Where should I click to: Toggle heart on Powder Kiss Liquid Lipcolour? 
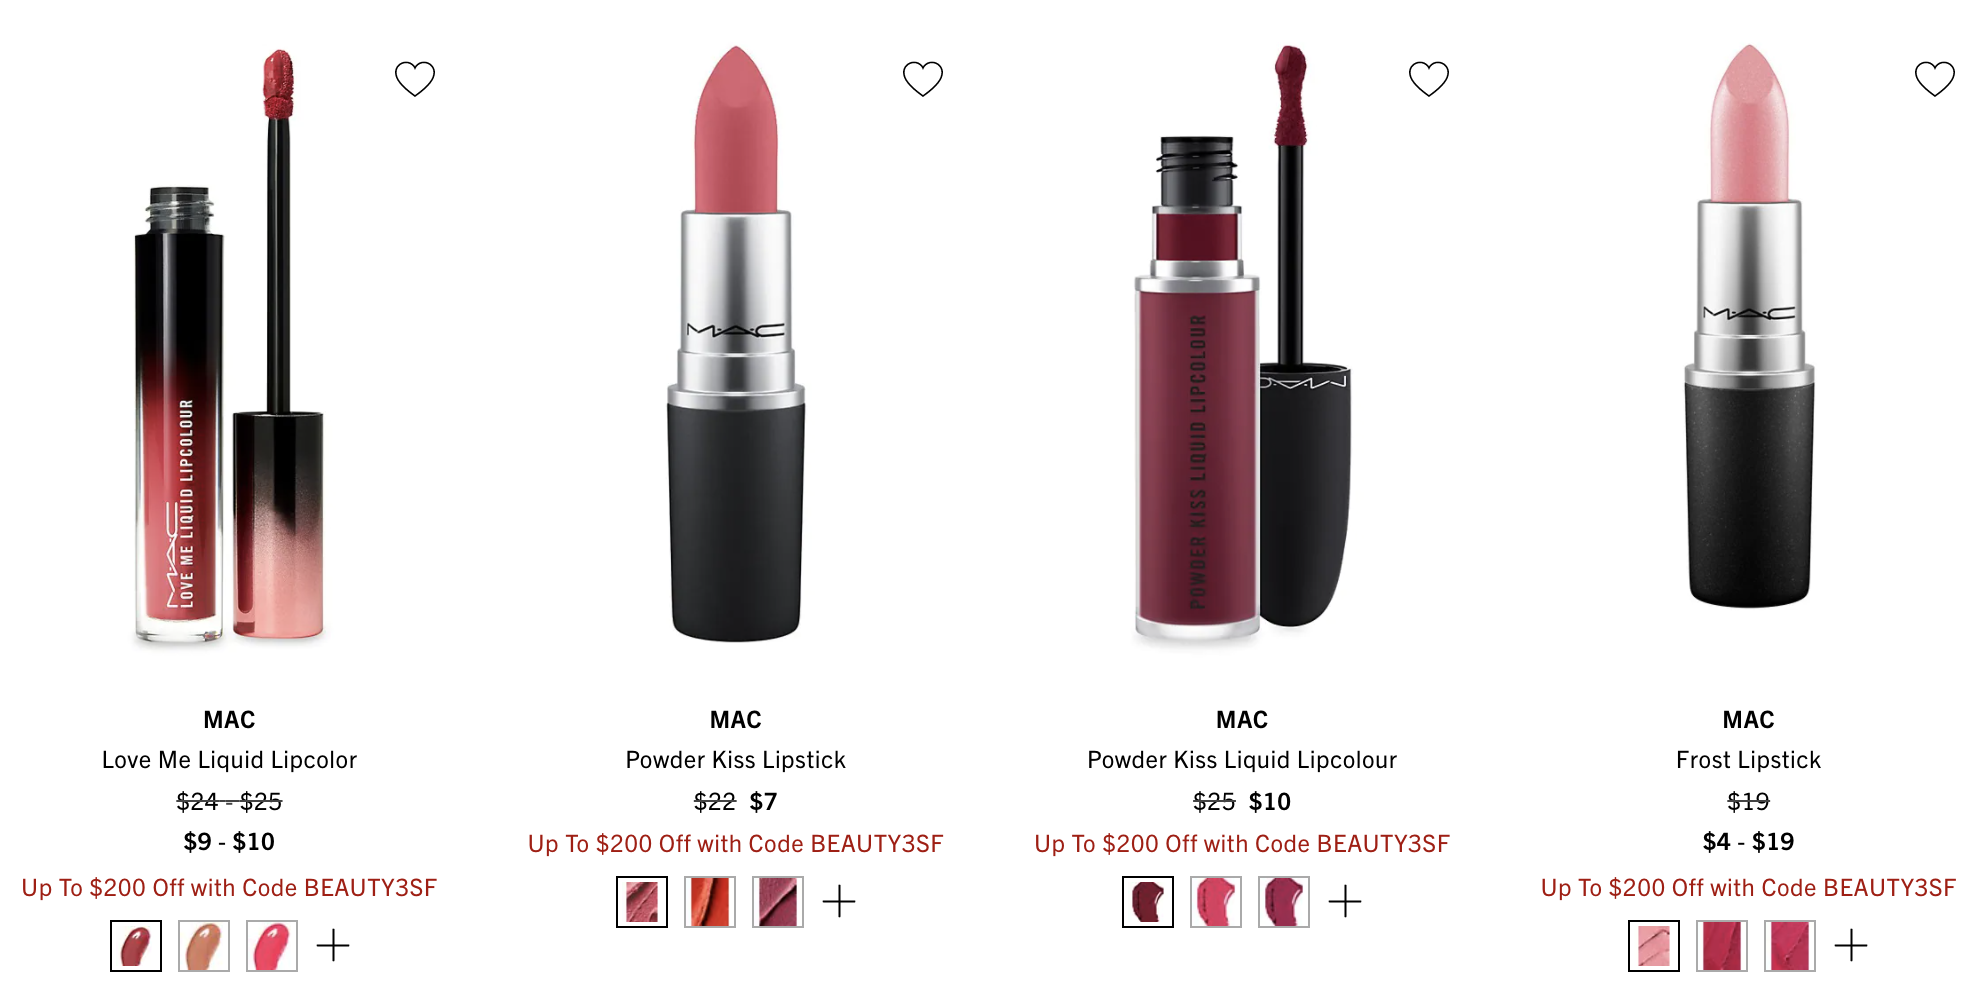[x=1428, y=79]
